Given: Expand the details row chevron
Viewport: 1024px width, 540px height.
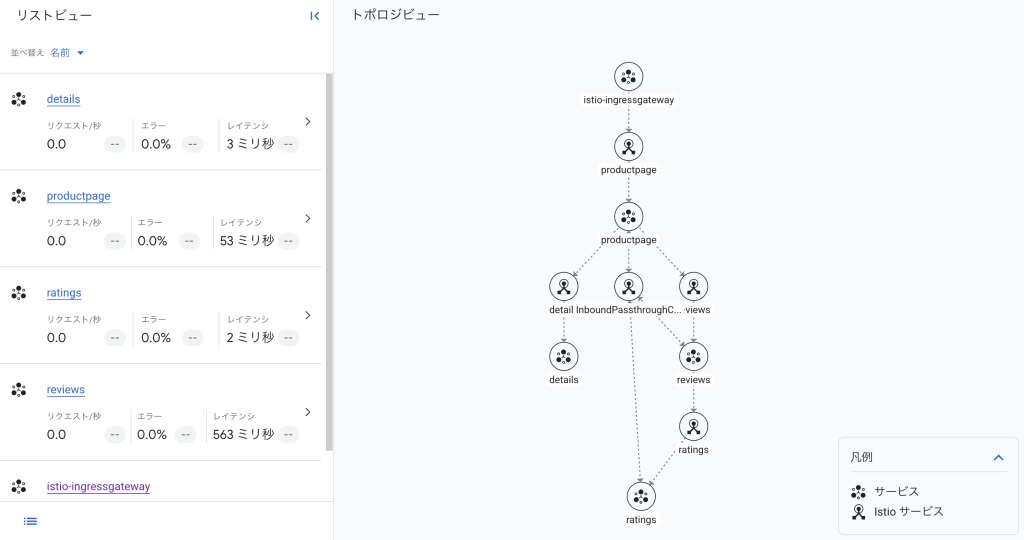Looking at the screenshot, I should (x=308, y=122).
